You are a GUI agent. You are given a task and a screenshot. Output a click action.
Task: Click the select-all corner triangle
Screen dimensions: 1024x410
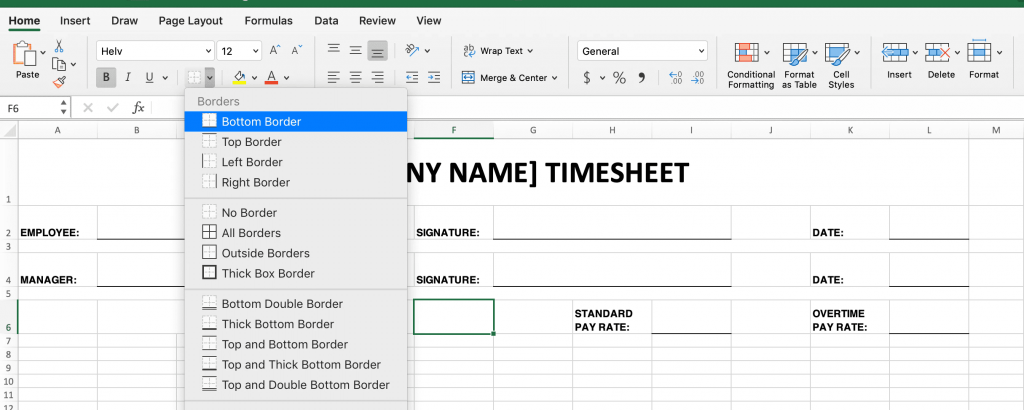point(9,131)
